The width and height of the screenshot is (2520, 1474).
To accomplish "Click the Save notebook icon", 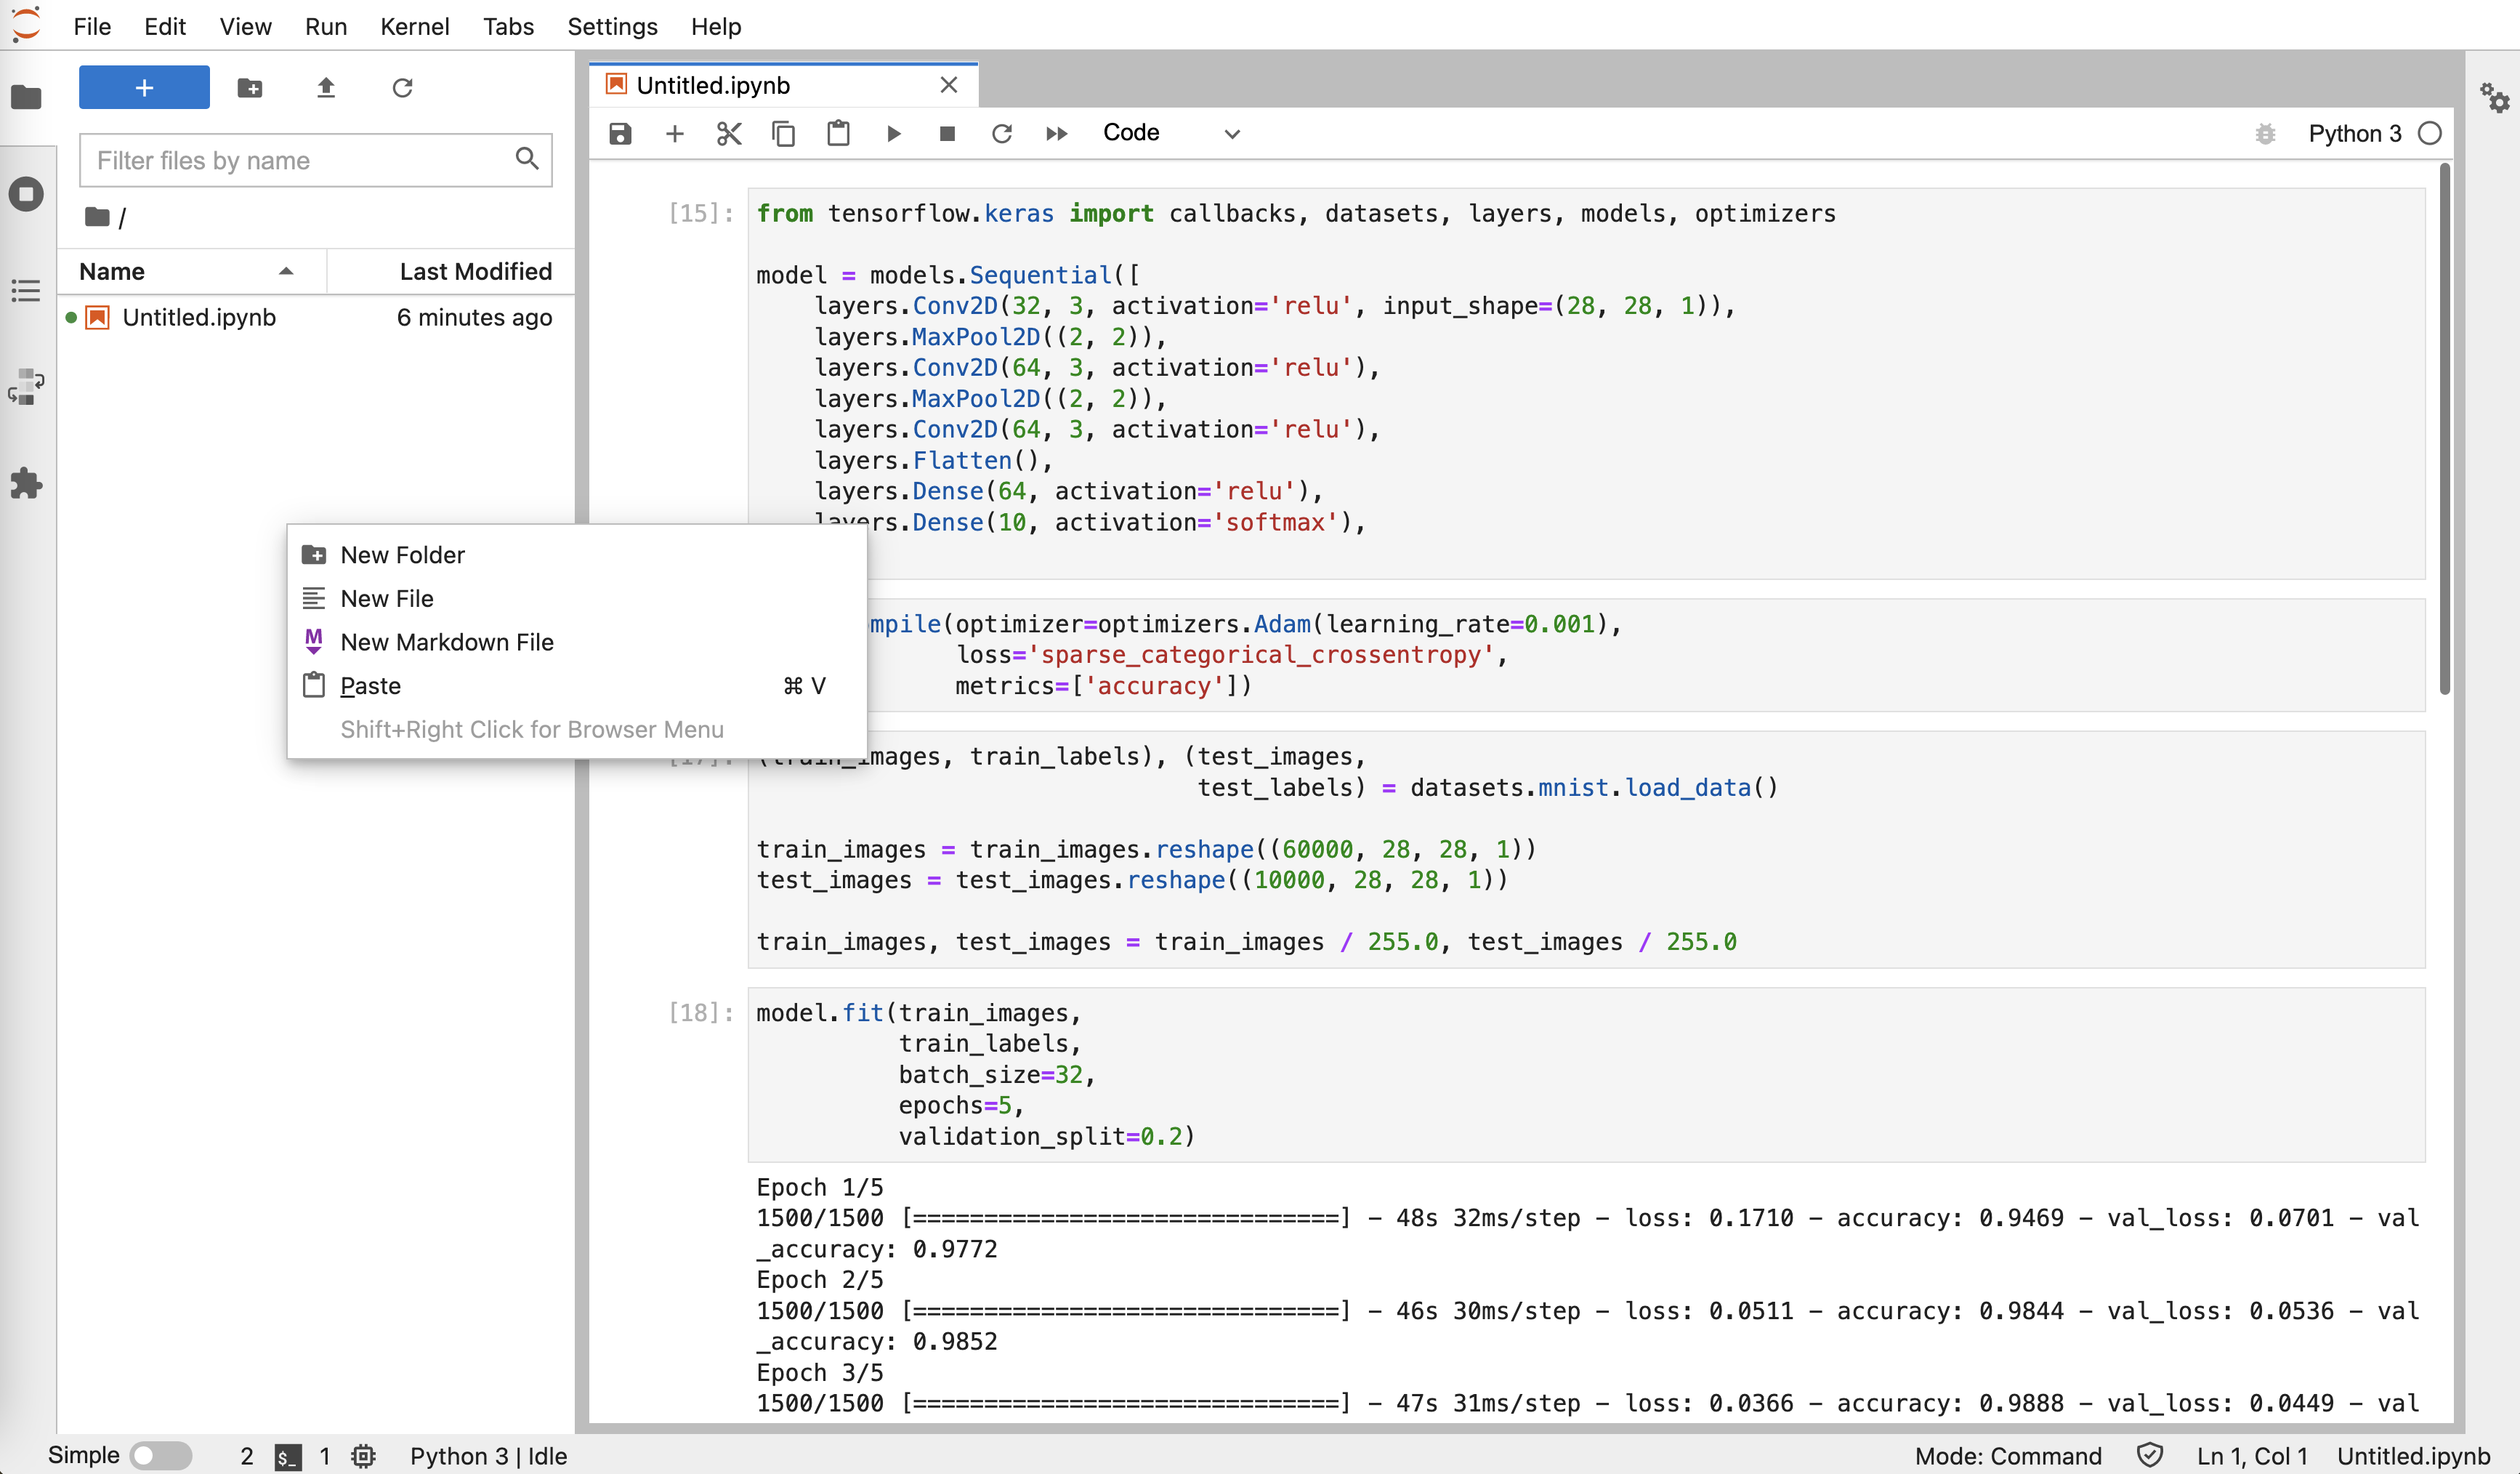I will (x=621, y=133).
